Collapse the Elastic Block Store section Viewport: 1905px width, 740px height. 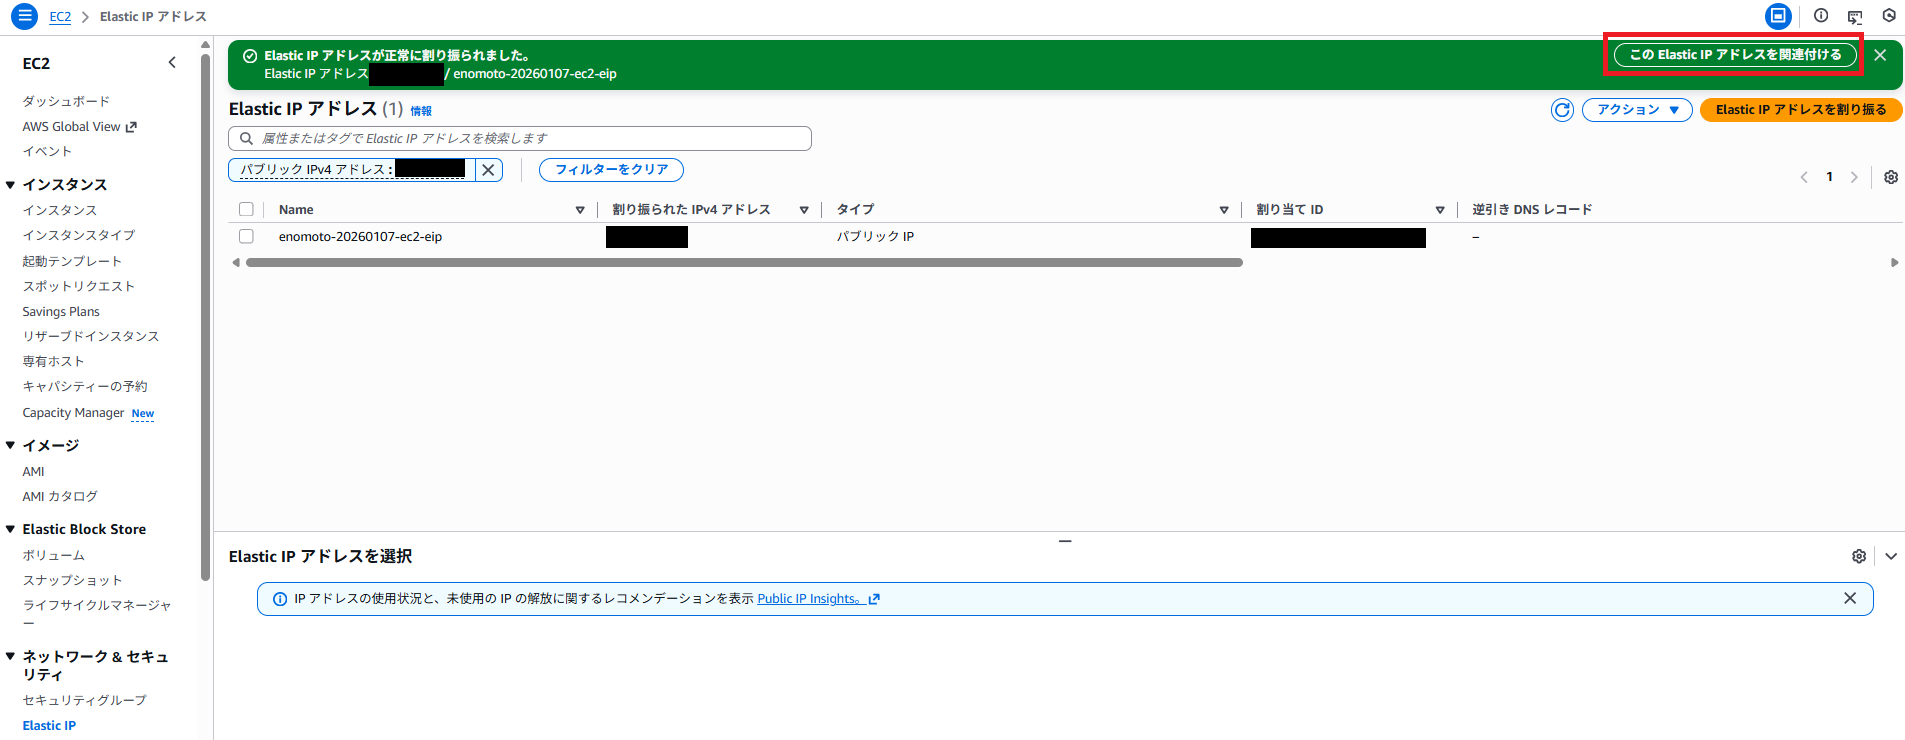coord(11,529)
